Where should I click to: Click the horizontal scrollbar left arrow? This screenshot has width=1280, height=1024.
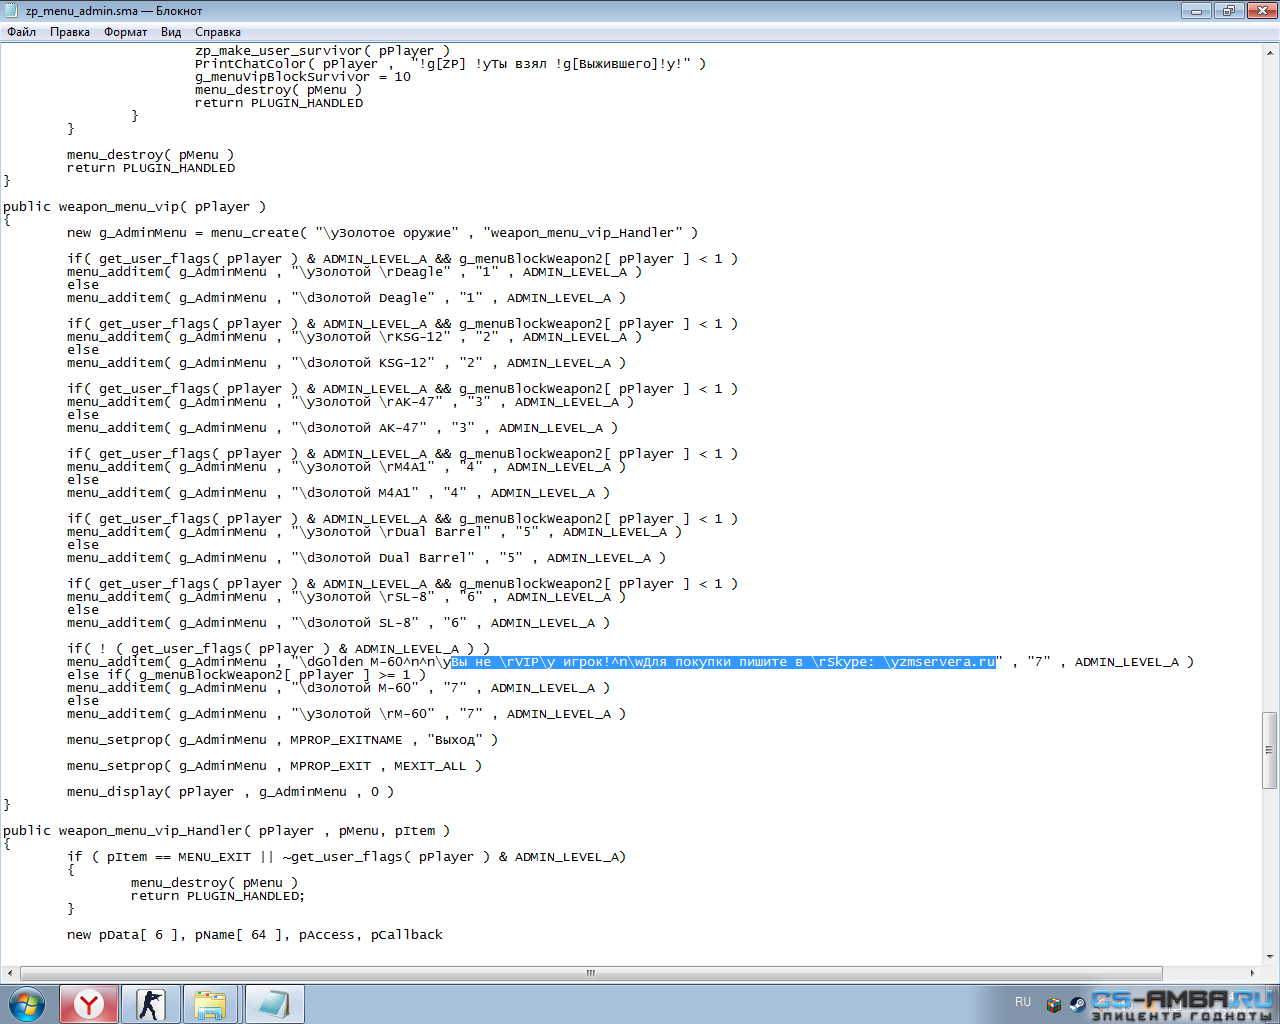[10, 973]
